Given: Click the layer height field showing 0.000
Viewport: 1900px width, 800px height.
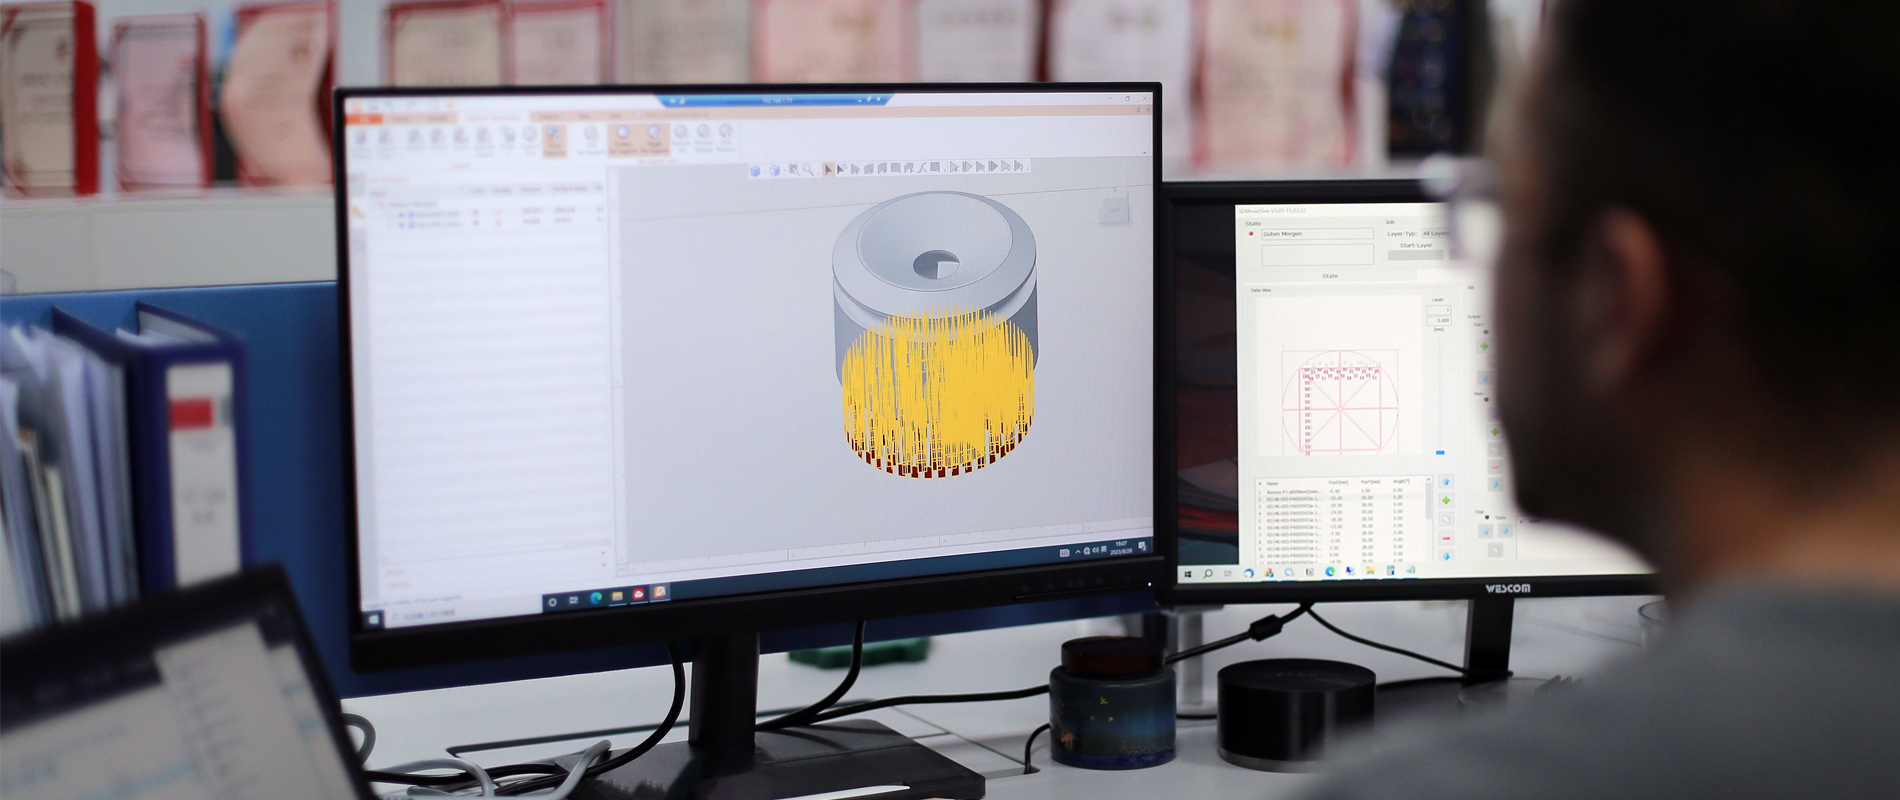Looking at the screenshot, I should 1438,320.
